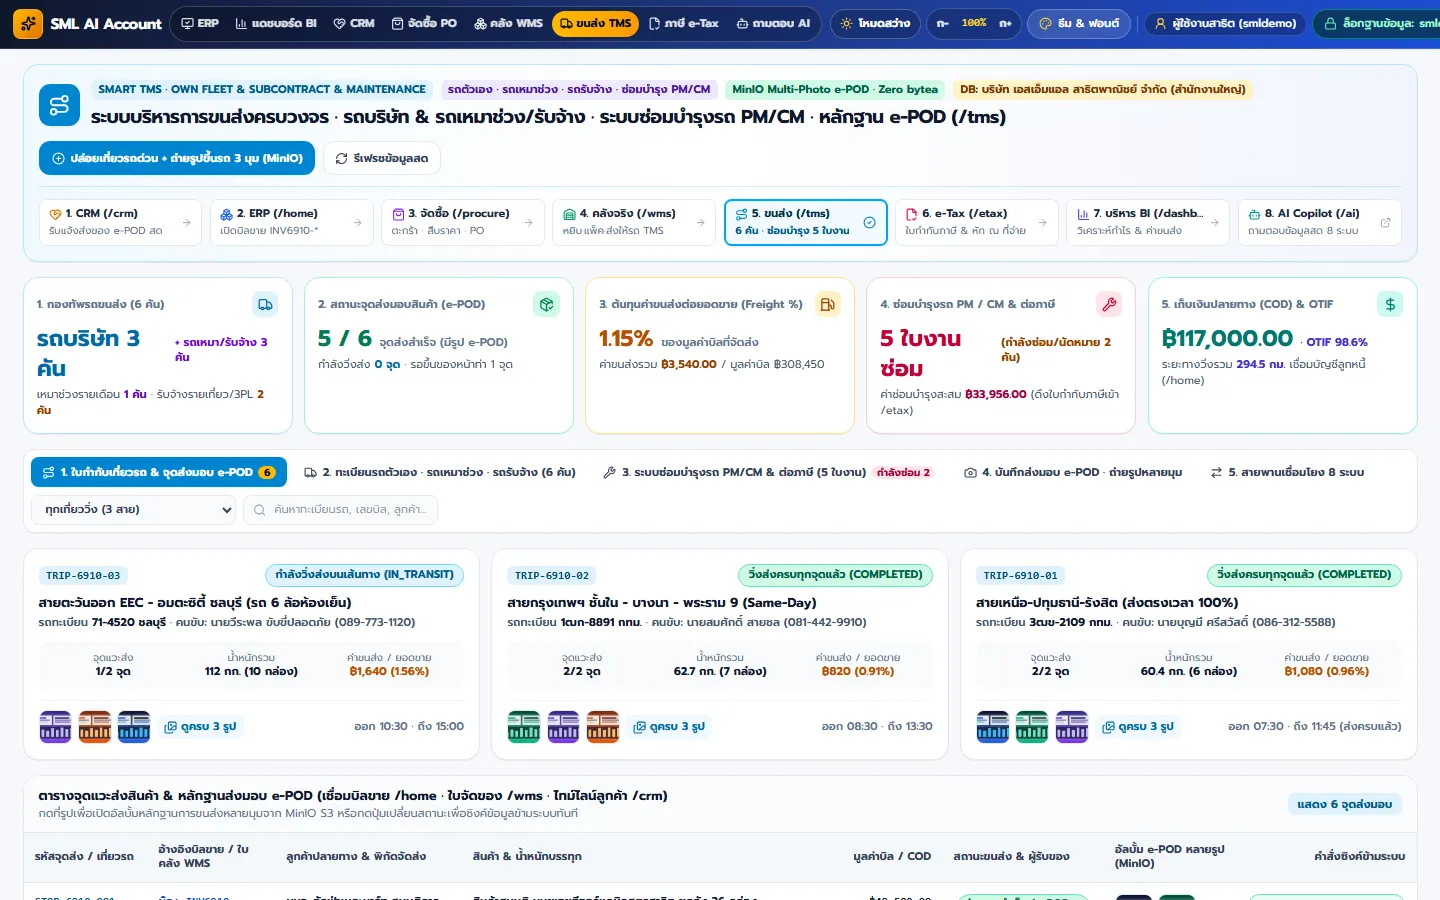Image resolution: width=1440 pixels, height=900 pixels.
Task: Click trip ID TRIP-6910-02
Action: pyautogui.click(x=552, y=575)
